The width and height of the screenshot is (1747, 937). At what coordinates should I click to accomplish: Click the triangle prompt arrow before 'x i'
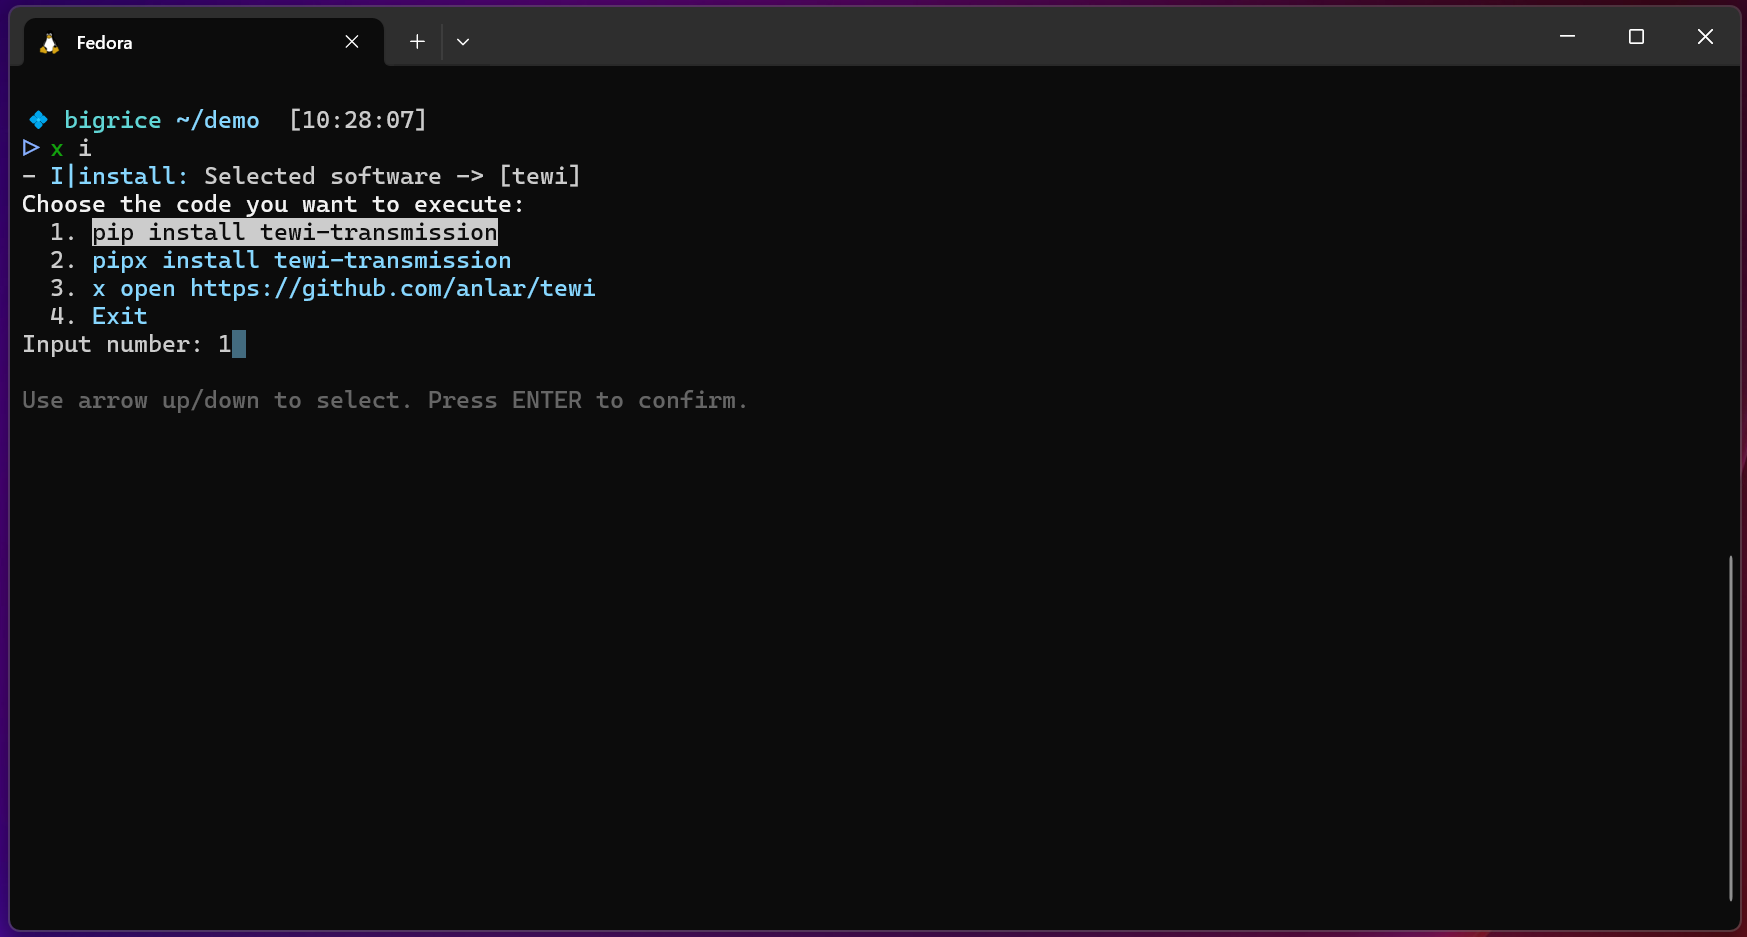click(x=31, y=148)
